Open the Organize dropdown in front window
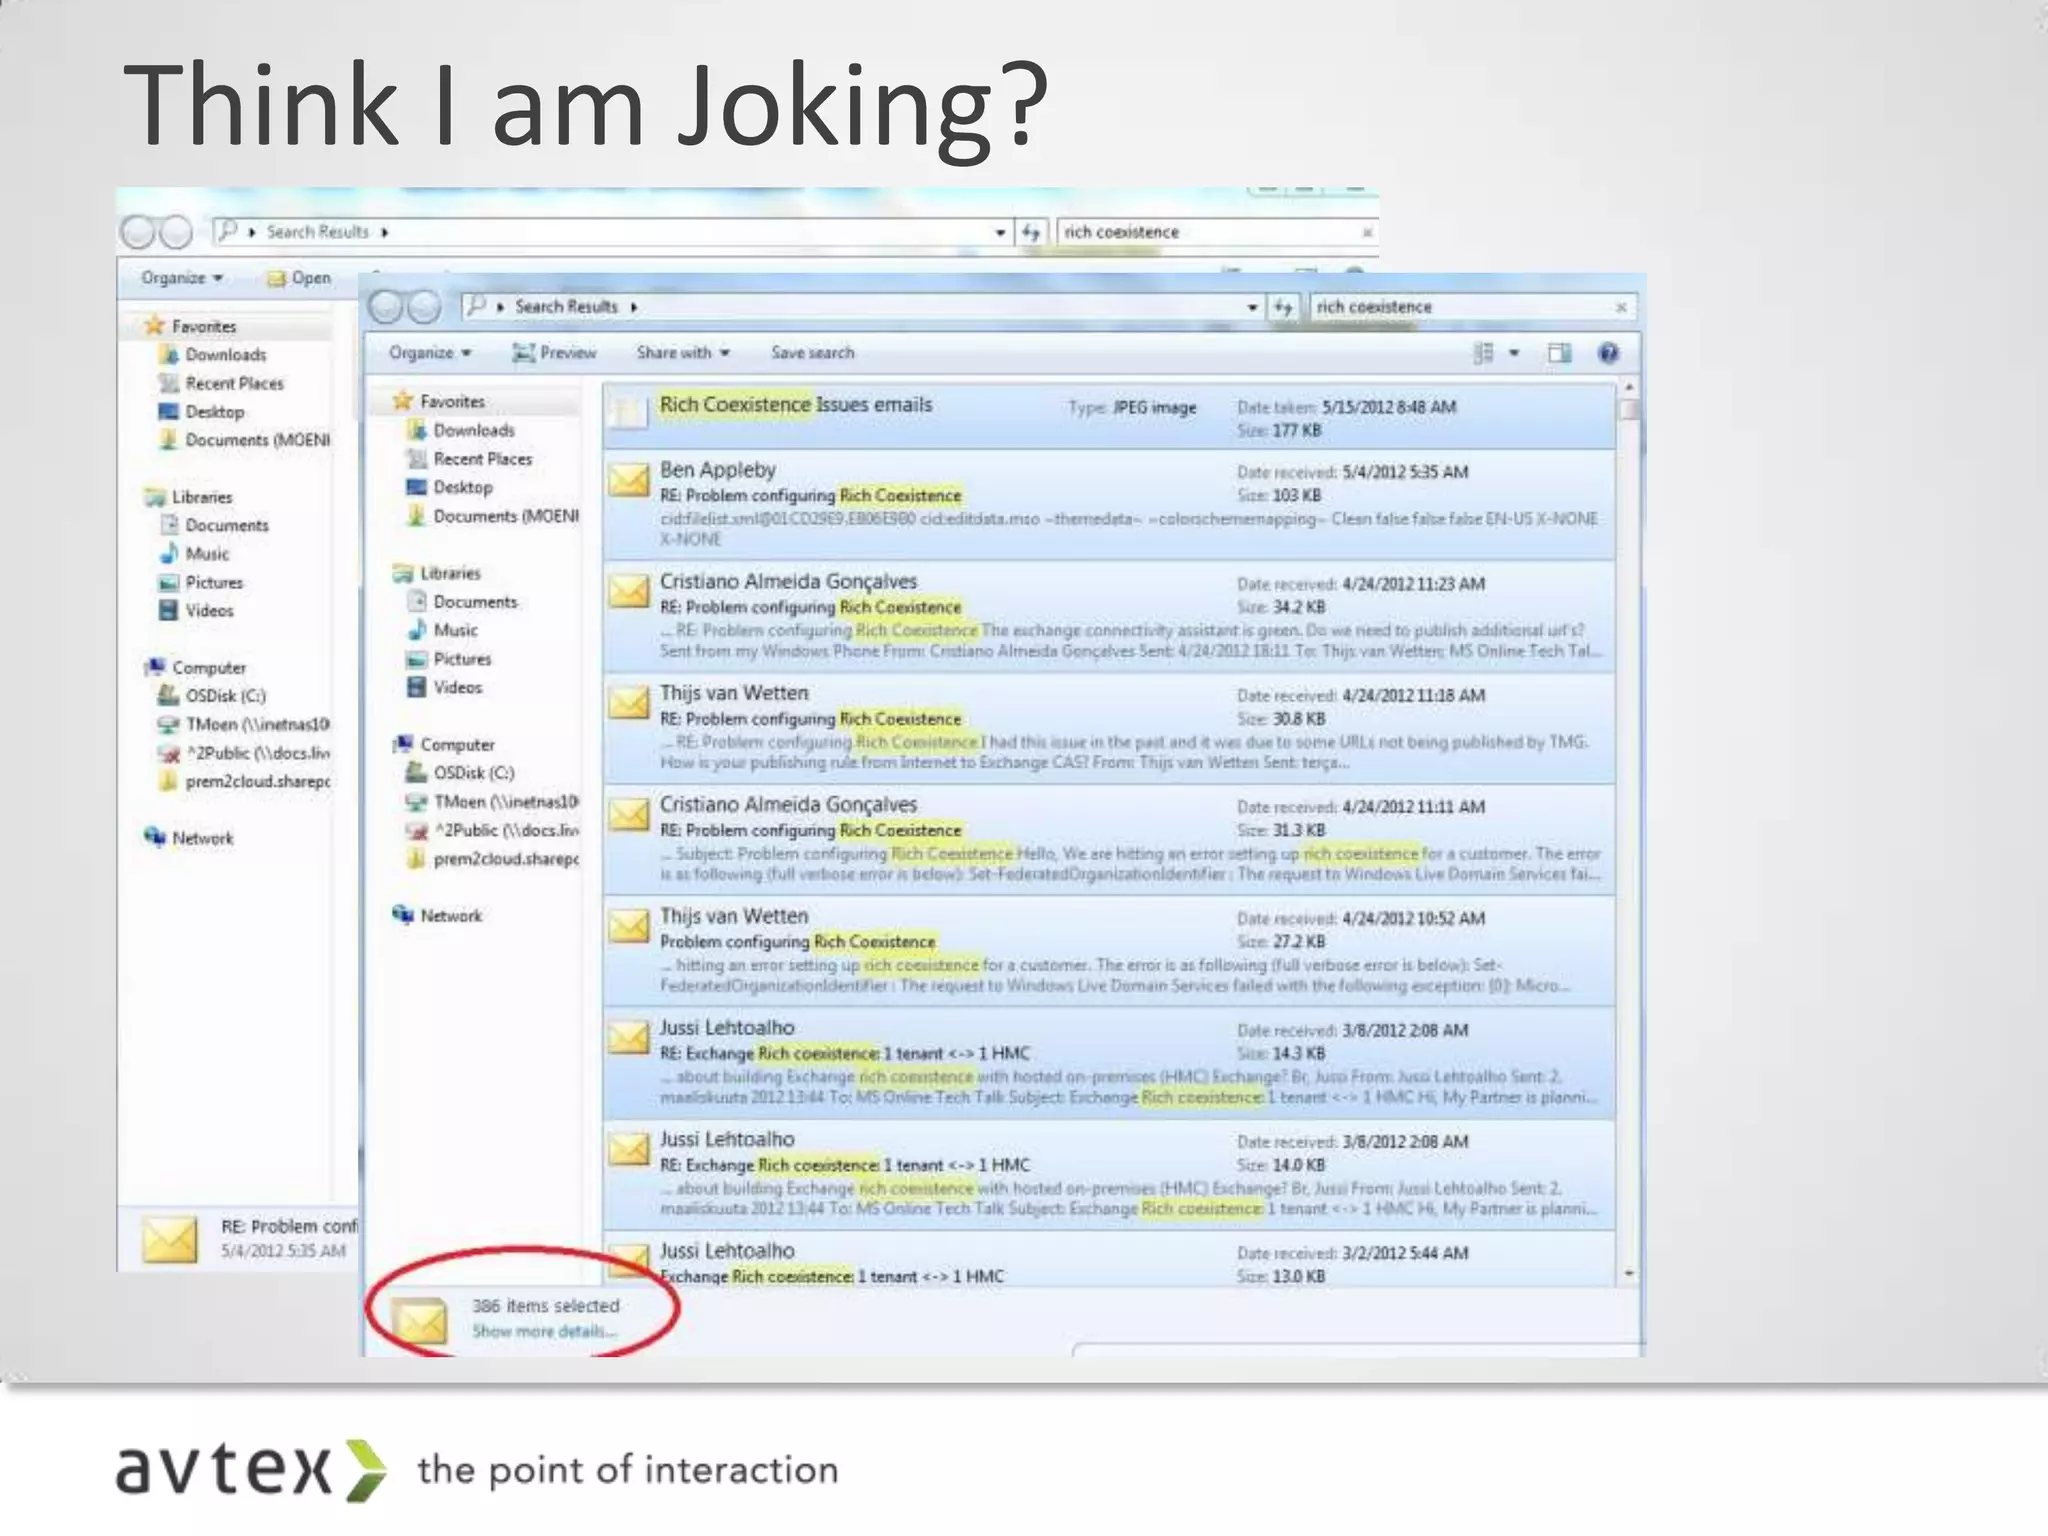 tap(430, 353)
